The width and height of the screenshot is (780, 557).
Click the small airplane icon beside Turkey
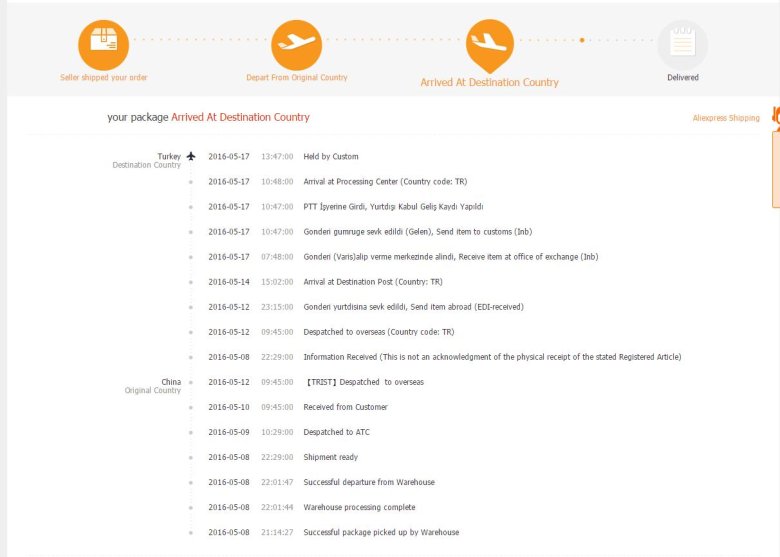(x=191, y=156)
